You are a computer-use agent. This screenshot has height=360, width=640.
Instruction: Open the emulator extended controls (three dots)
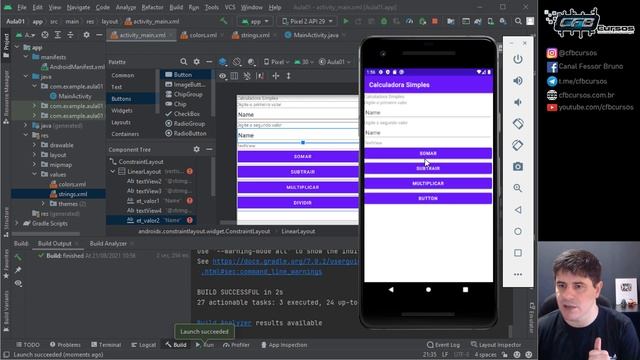[x=518, y=274]
